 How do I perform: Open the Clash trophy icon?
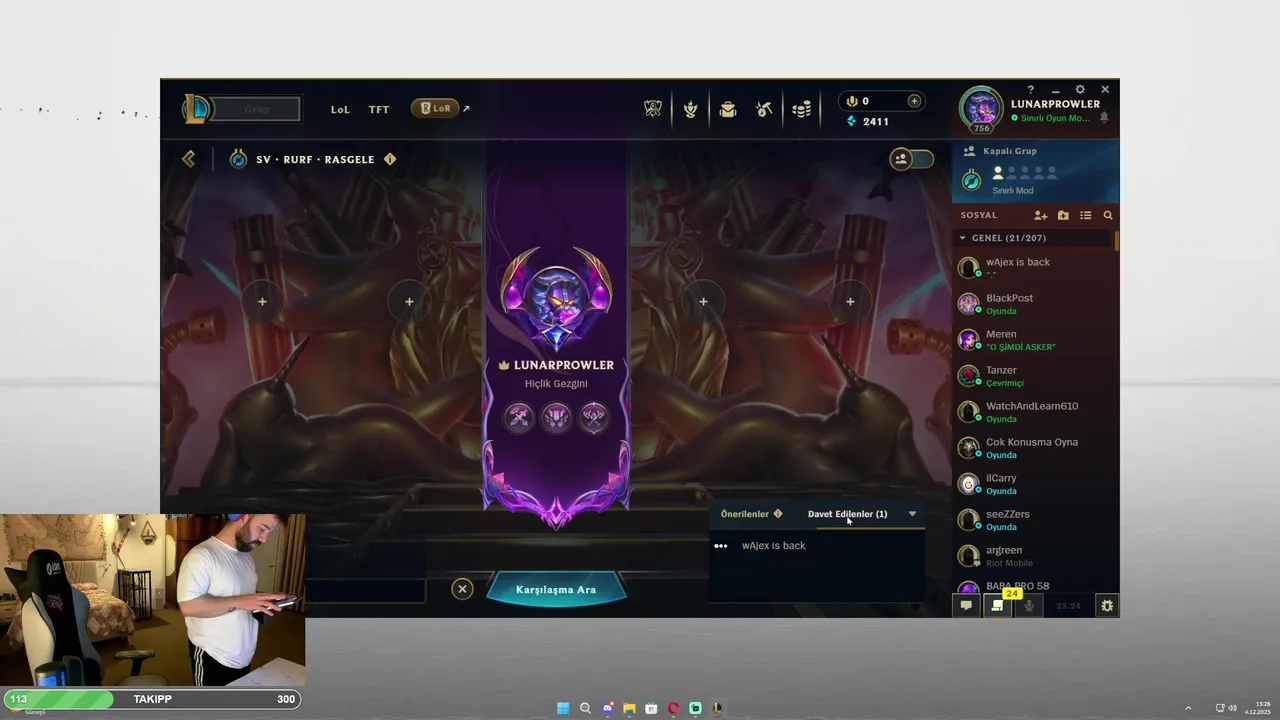click(653, 109)
